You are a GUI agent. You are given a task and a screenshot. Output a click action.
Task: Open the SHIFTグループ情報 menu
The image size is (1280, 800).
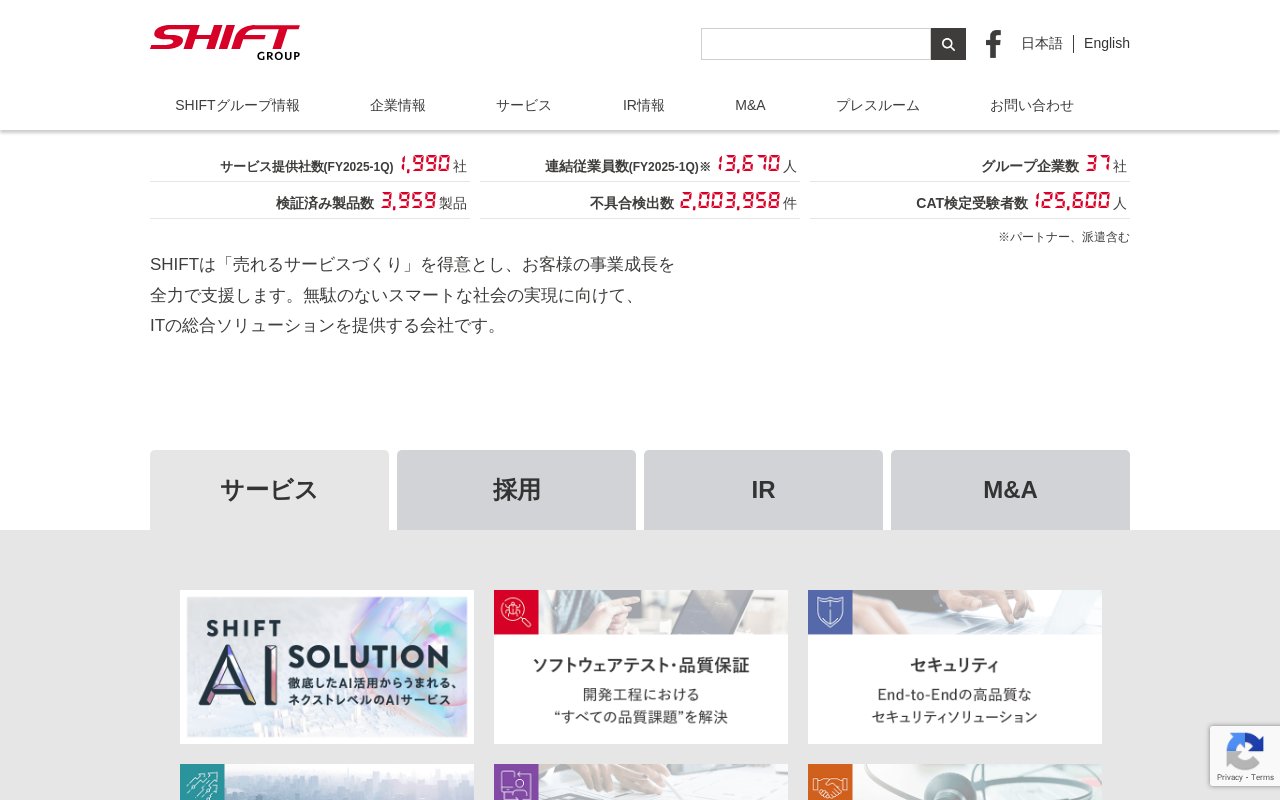(237, 105)
